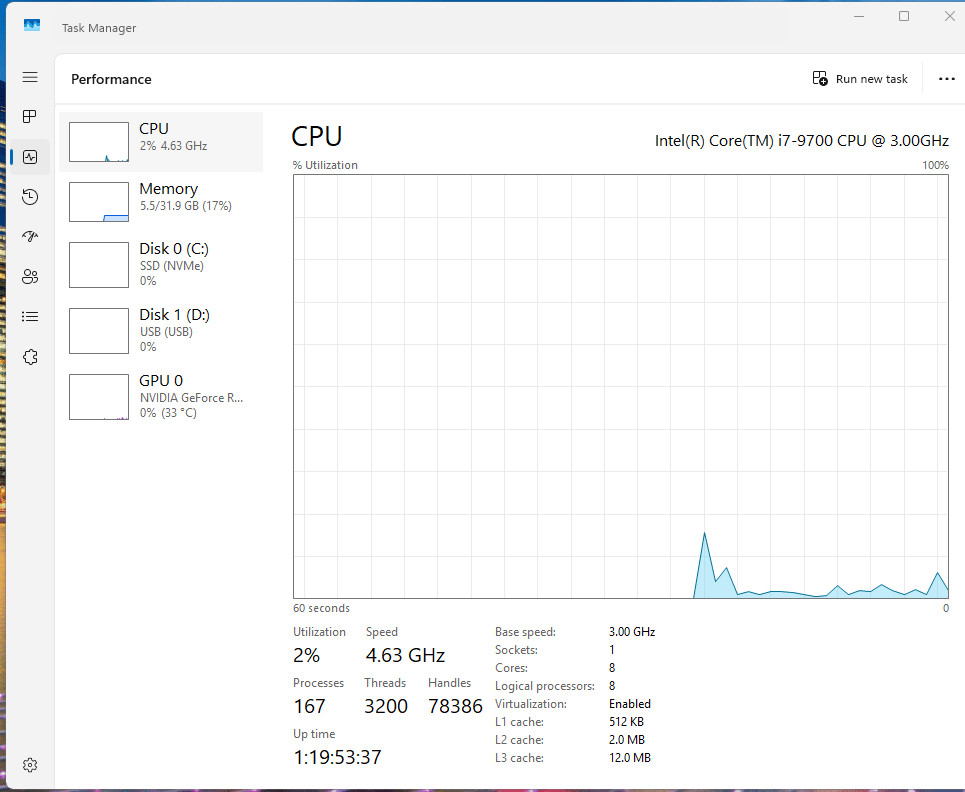Click the Performance page heading
This screenshot has height=792, width=965.
(111, 79)
